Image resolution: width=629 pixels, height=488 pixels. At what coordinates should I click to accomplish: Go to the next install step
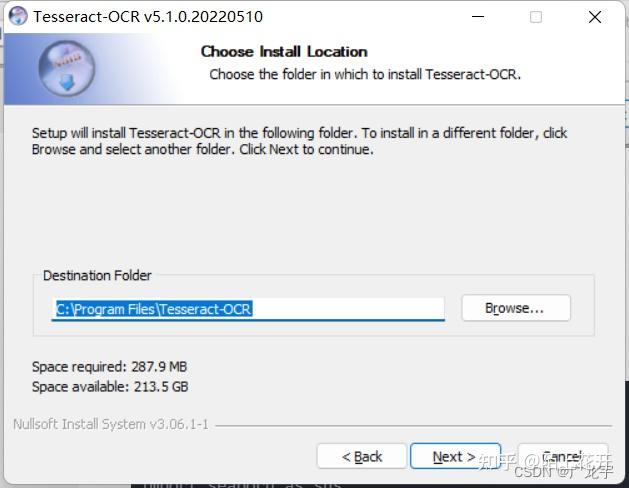tap(455, 456)
